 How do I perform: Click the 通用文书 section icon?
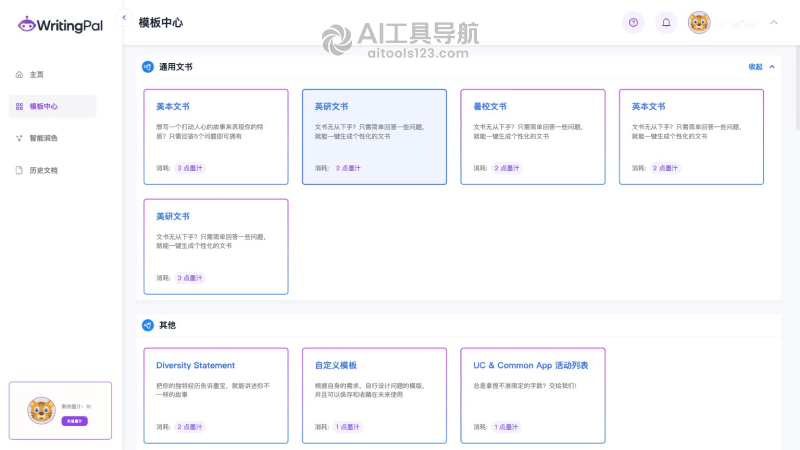pos(148,67)
